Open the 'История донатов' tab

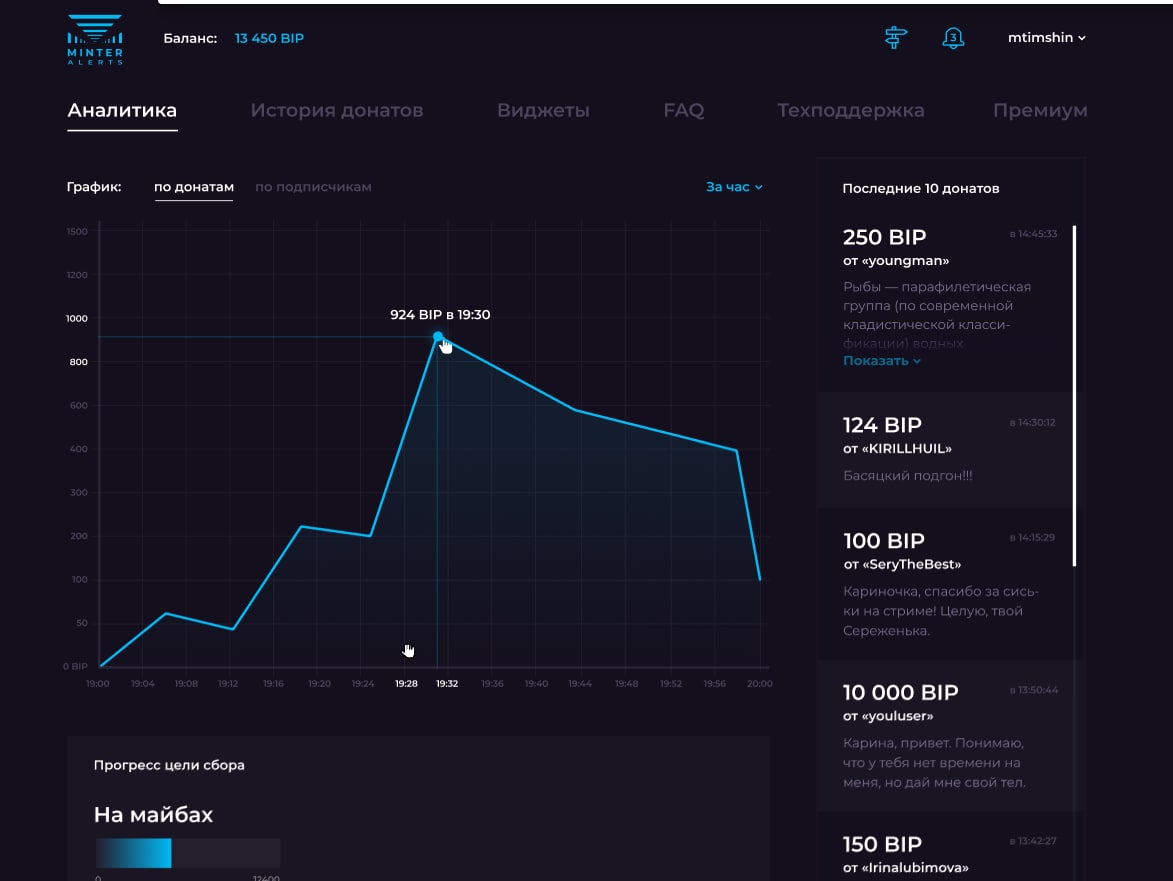coord(336,111)
